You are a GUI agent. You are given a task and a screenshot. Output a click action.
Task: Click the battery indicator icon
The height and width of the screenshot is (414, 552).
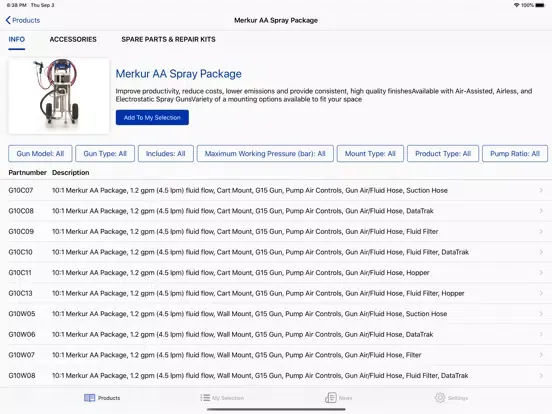[x=540, y=5]
